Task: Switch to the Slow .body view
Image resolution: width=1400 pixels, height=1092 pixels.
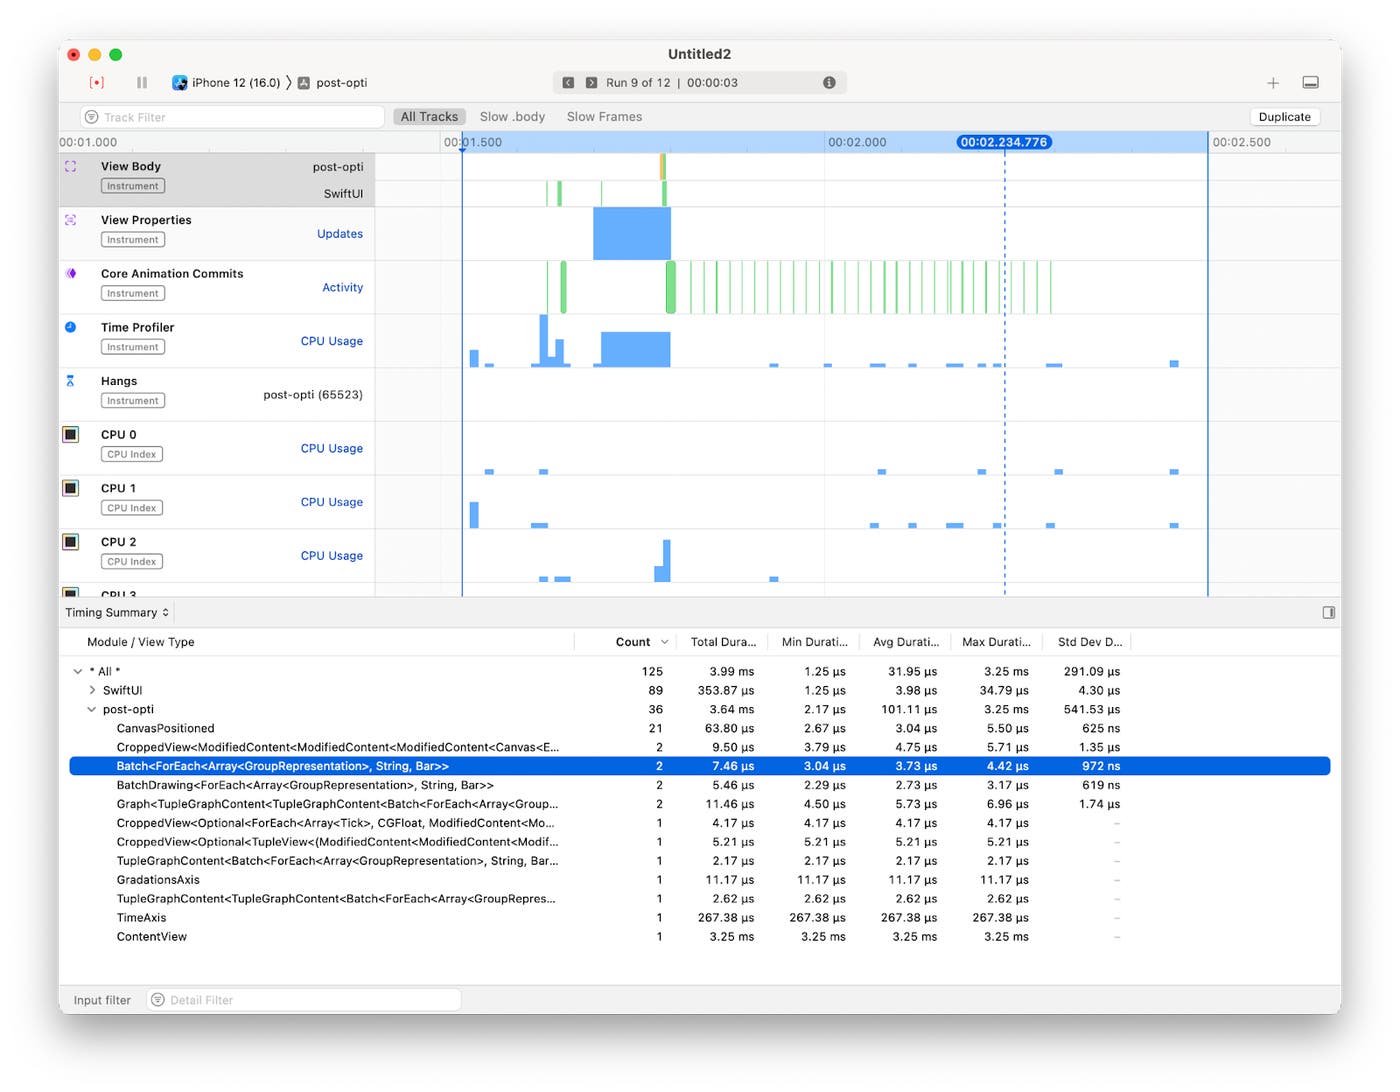Action: (x=512, y=116)
